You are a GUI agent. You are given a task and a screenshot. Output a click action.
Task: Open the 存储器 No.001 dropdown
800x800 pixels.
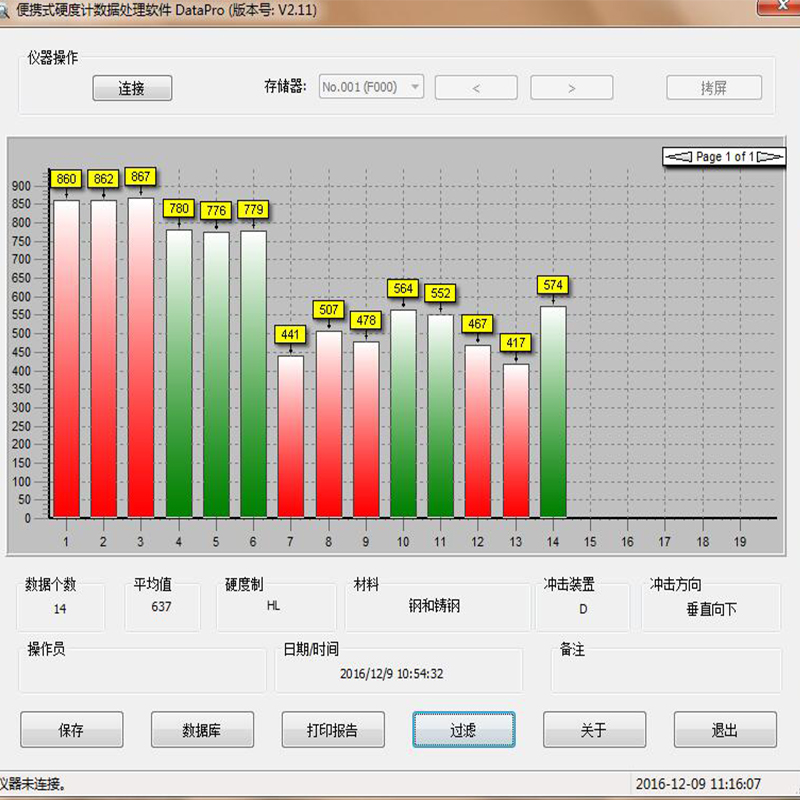tap(371, 87)
